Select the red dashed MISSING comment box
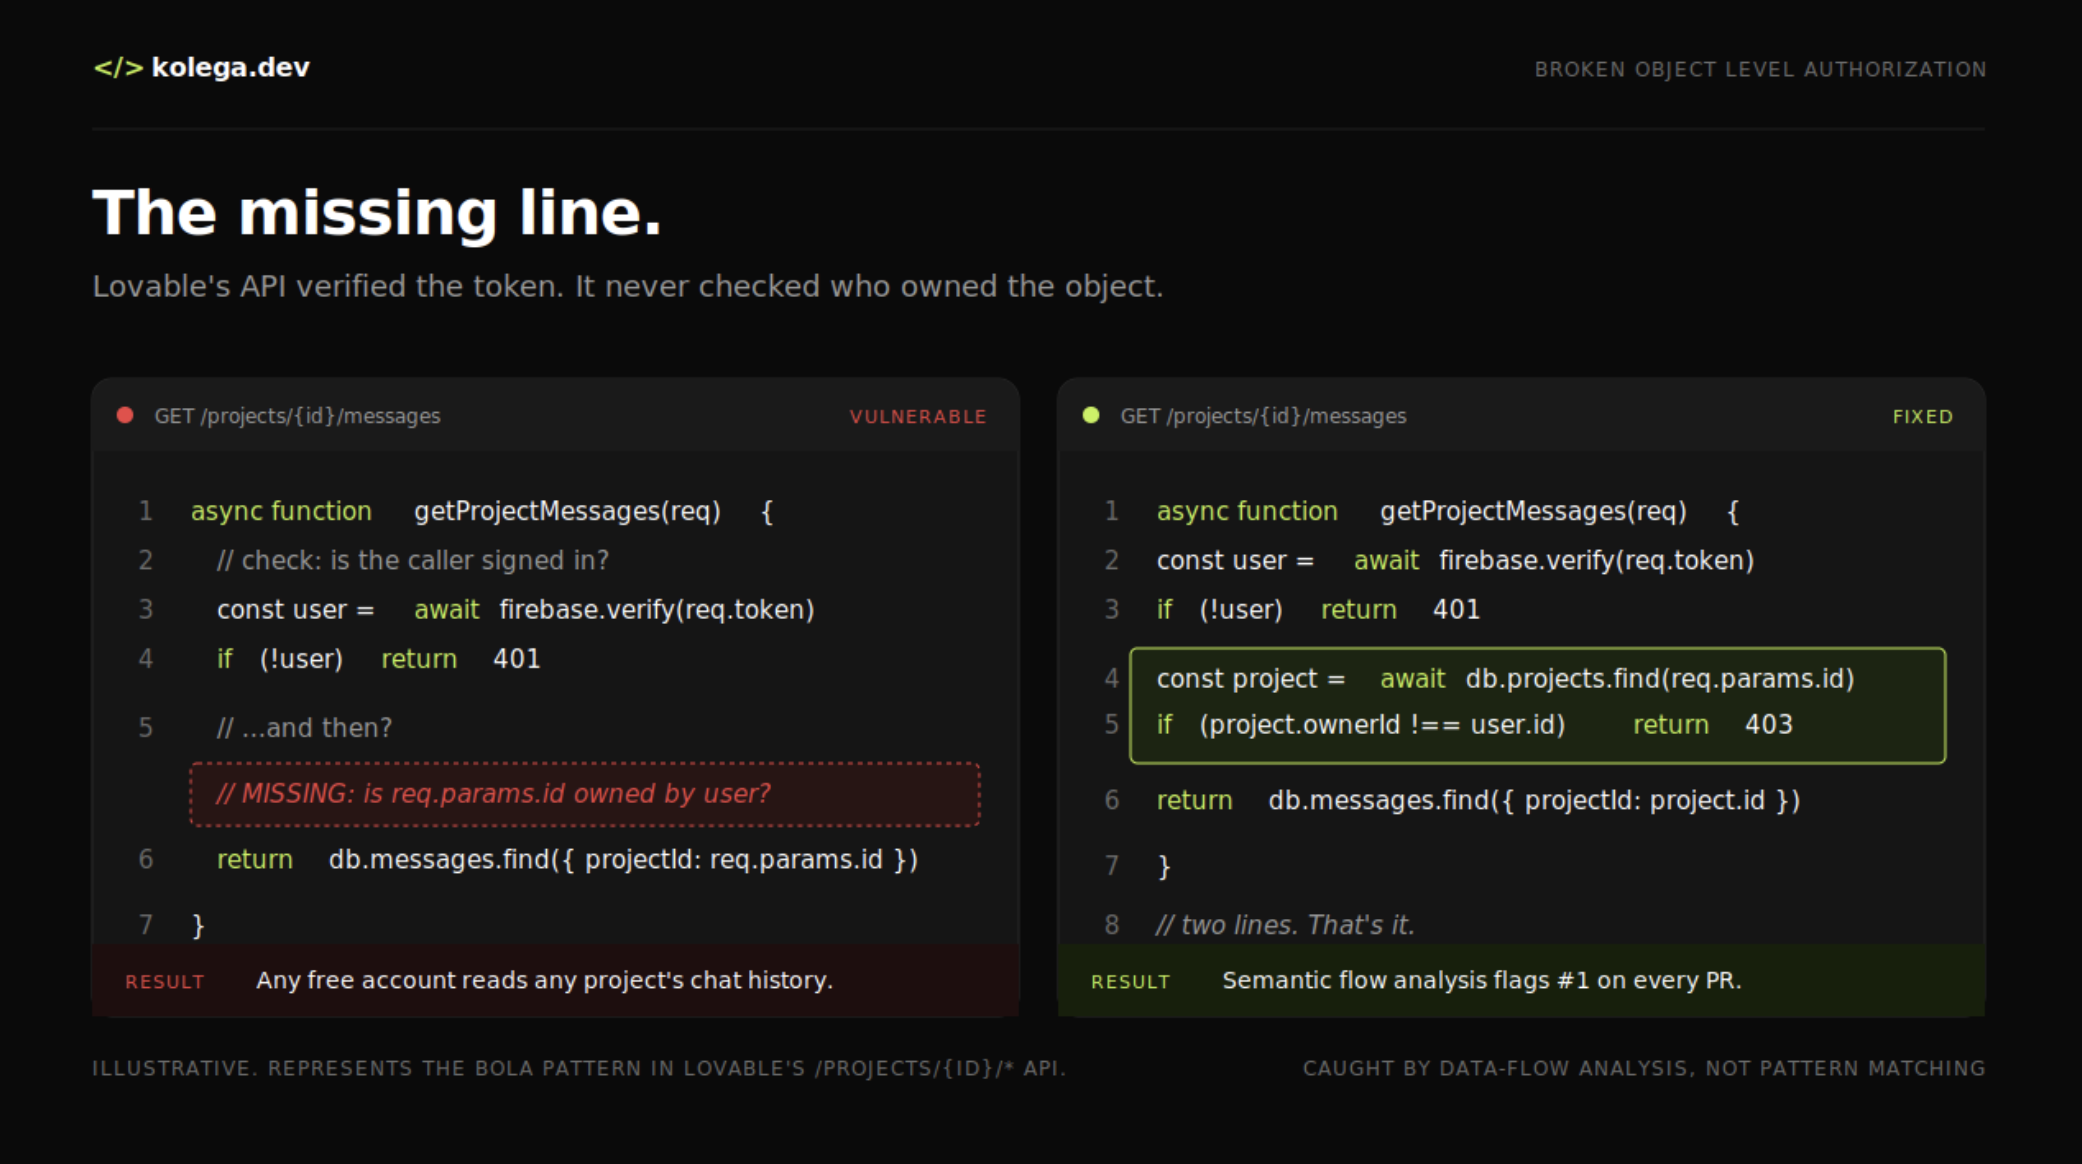The image size is (2082, 1164). 584,794
